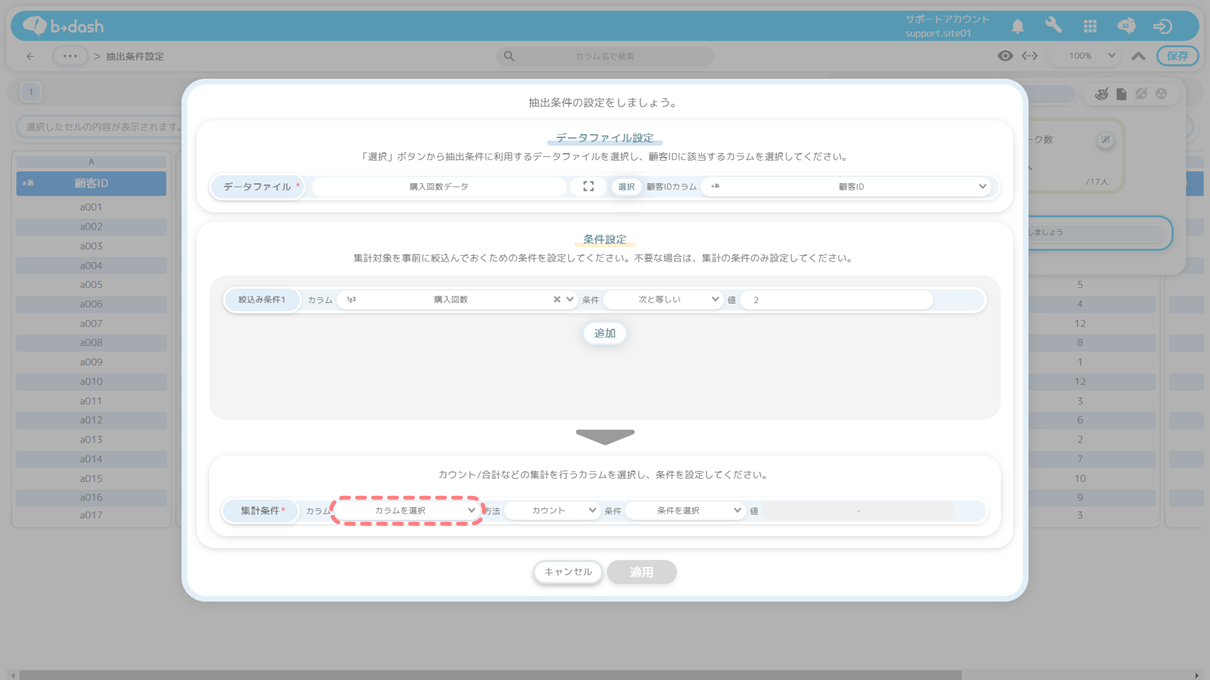Click the b→dash logo in the header
Viewport: 1210px width, 680px height.
coord(63,26)
